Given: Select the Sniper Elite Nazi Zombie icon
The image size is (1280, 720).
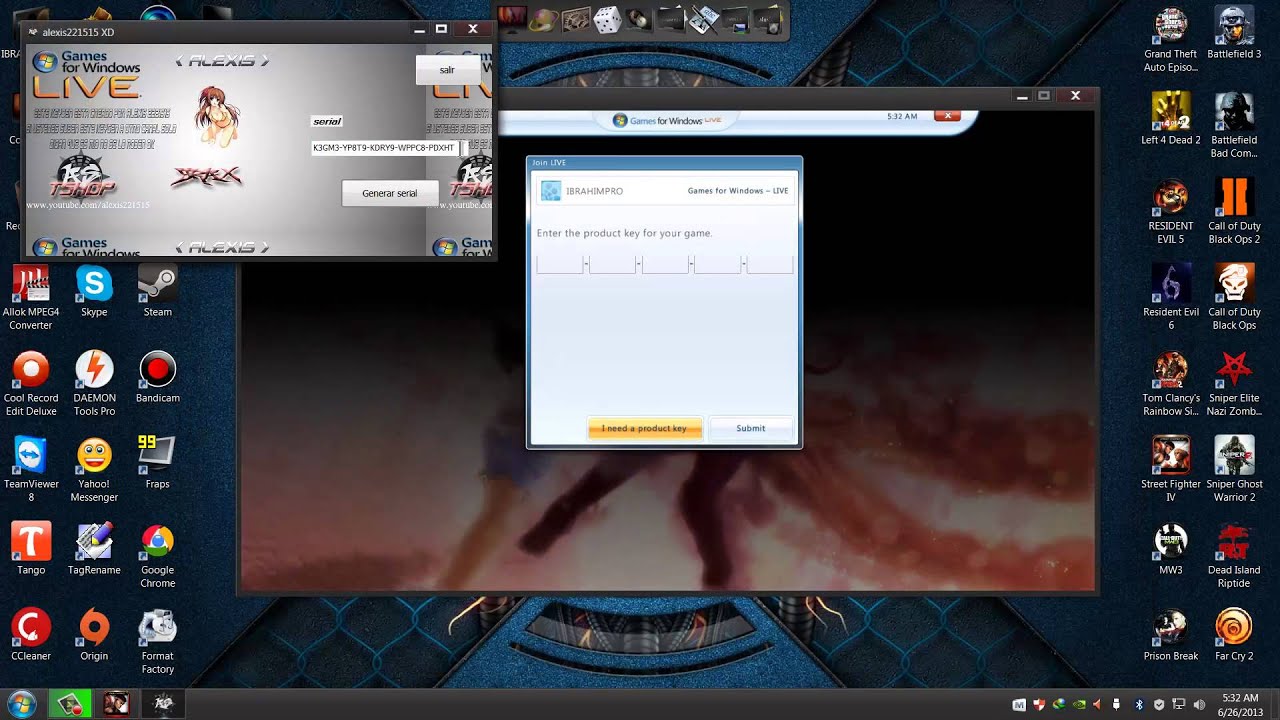Looking at the screenshot, I should [x=1234, y=370].
